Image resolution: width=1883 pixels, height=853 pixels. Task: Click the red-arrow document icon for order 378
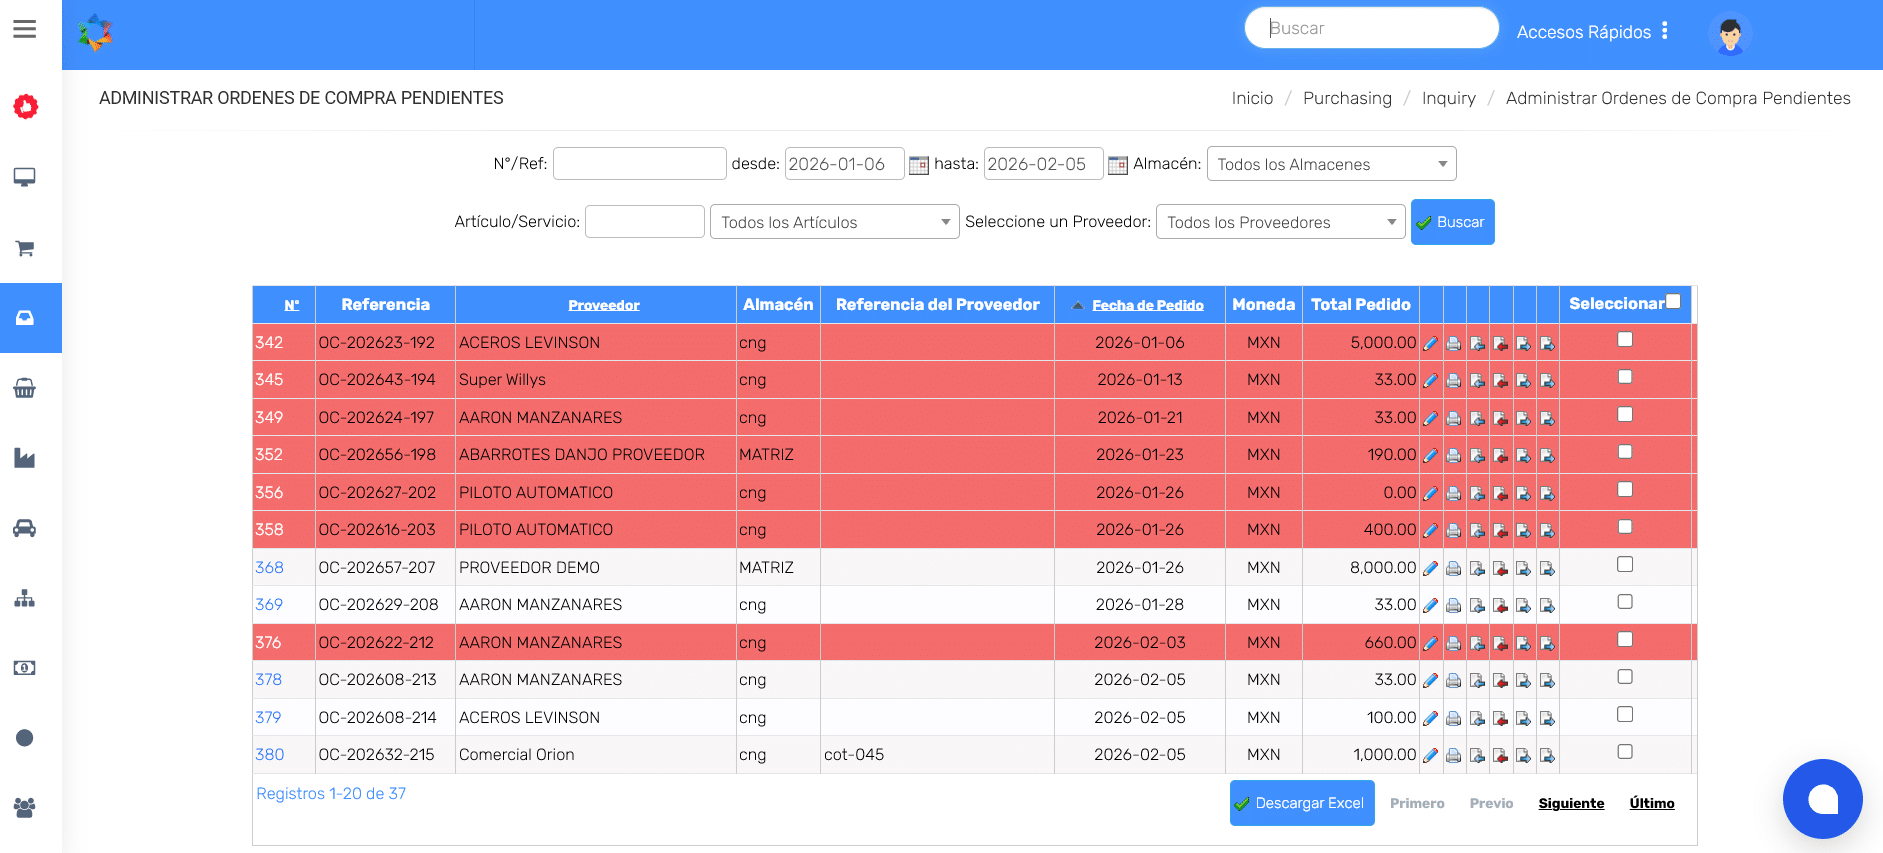(x=1501, y=681)
